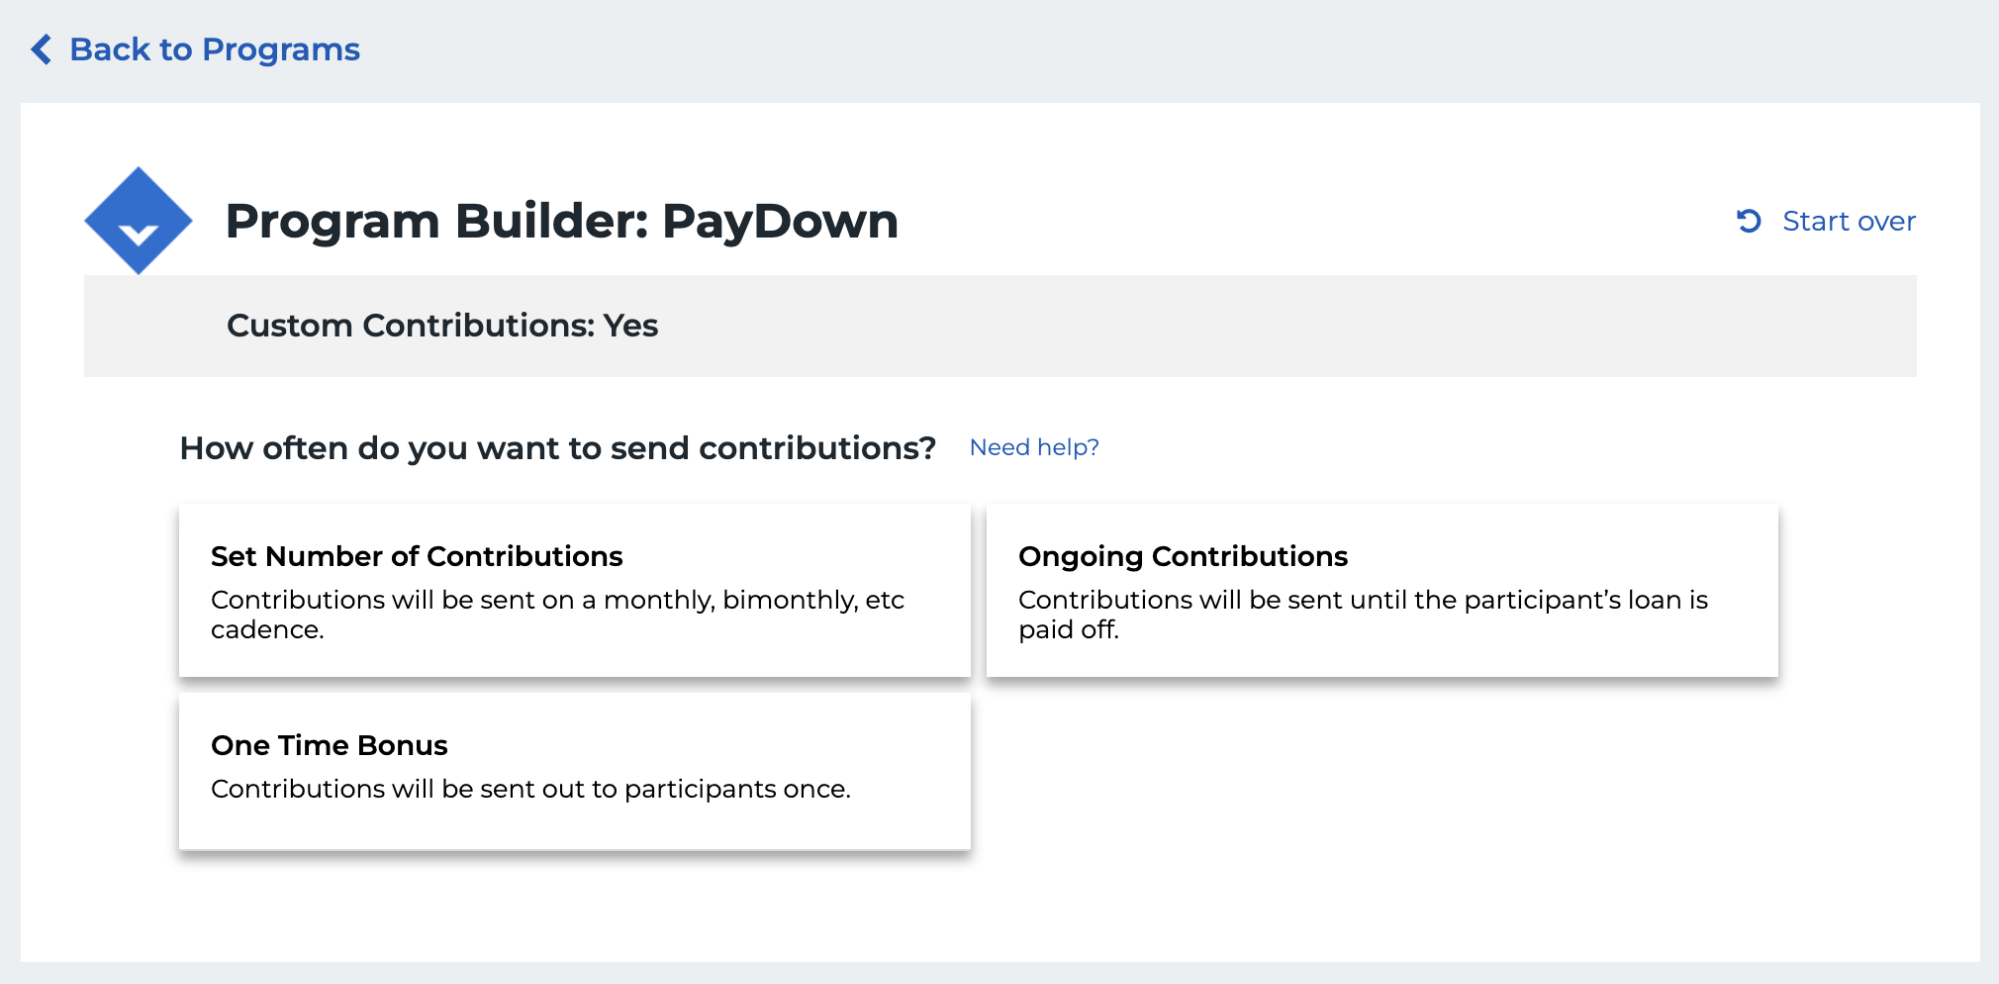Click the Set Number of Contributions title text
This screenshot has height=984, width=1999.
pyautogui.click(x=416, y=556)
